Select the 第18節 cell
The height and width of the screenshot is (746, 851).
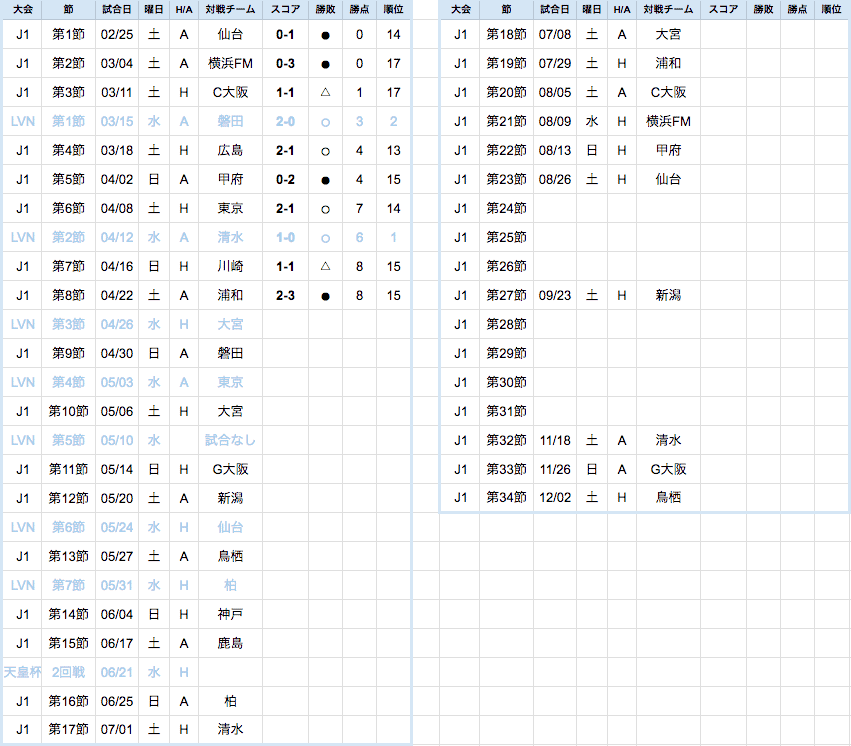pyautogui.click(x=506, y=35)
